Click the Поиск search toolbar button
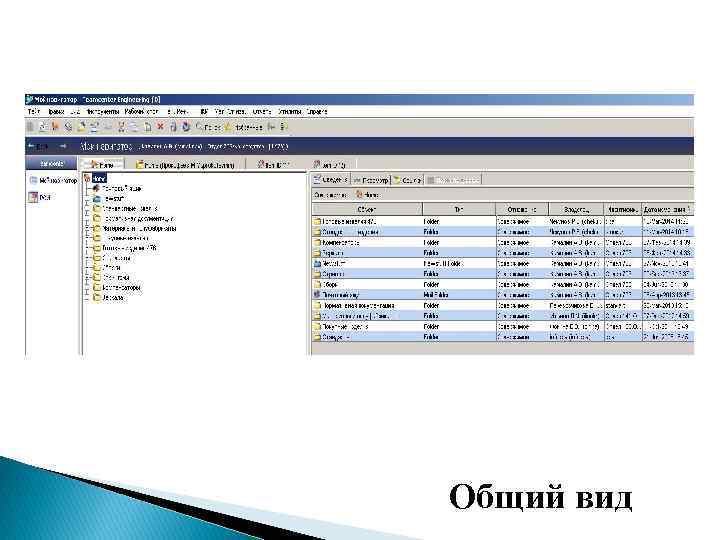Screen dimensions: 720x540 click(x=208, y=127)
